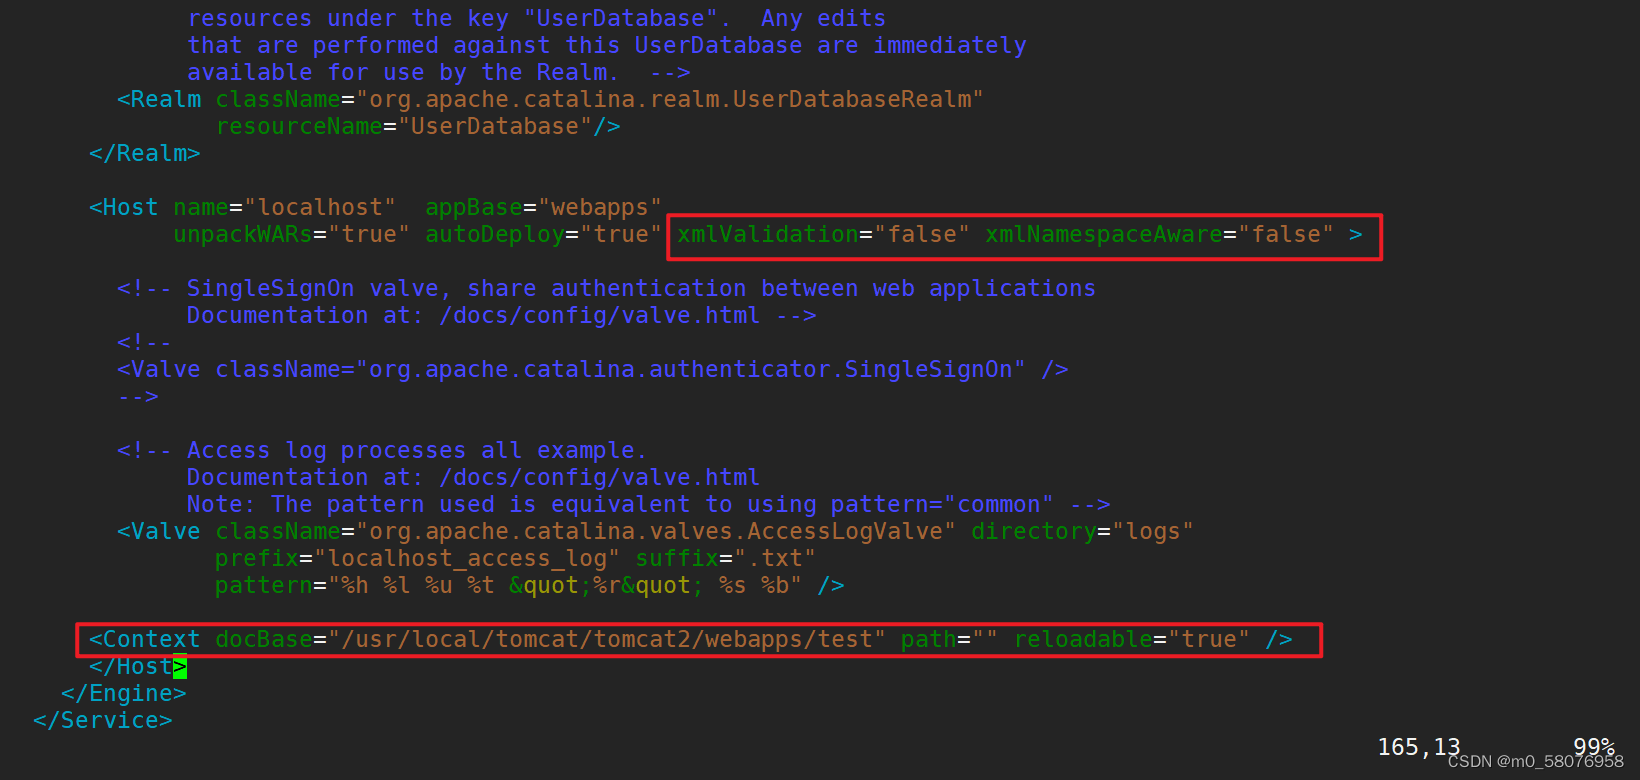Image resolution: width=1640 pixels, height=780 pixels.
Task: Click reloadable="true" attribute
Action: click(x=1131, y=640)
